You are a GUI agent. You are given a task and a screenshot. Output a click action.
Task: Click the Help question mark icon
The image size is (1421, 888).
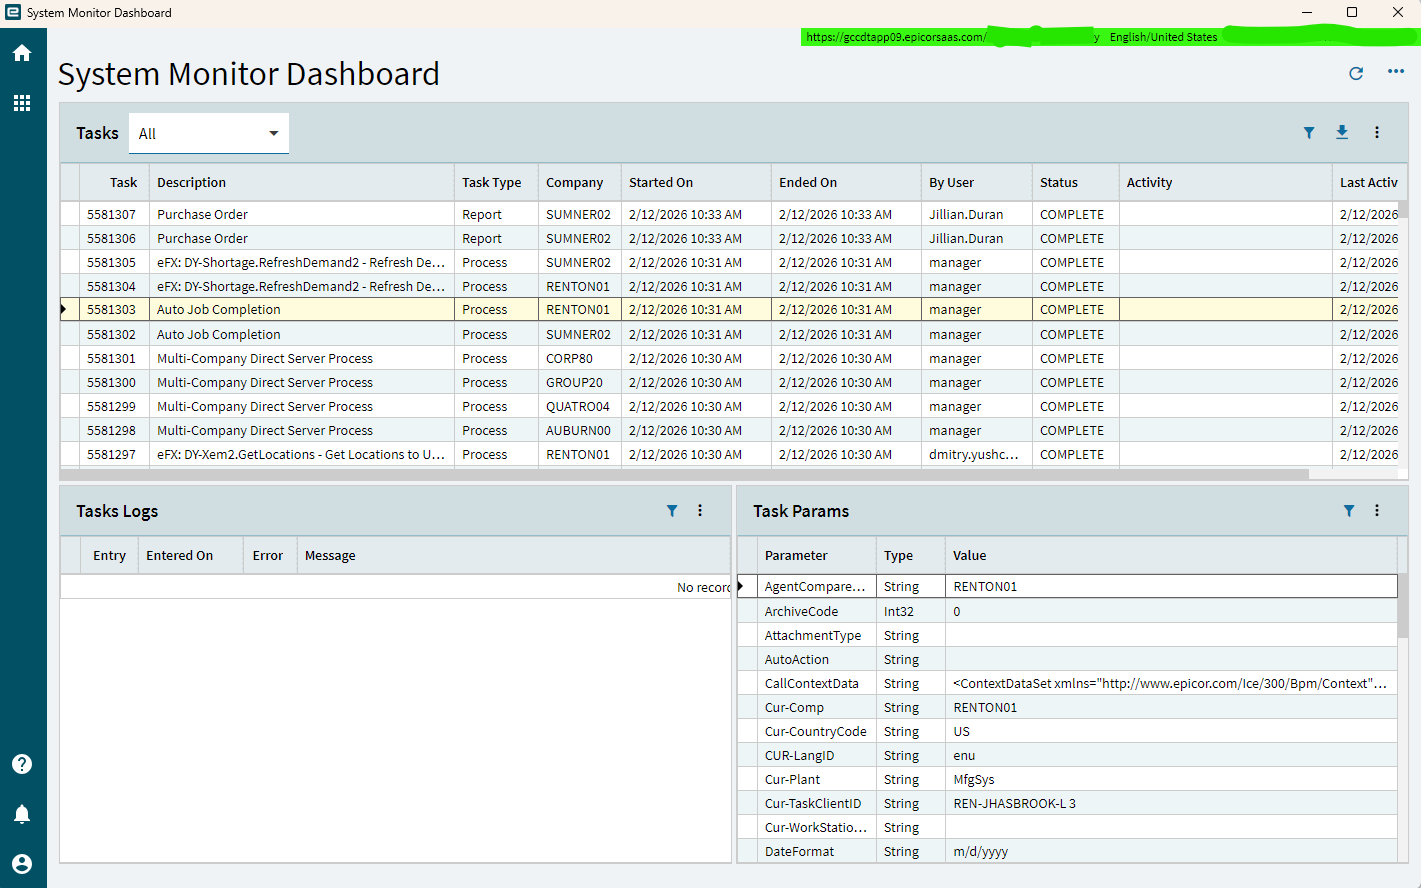22,764
